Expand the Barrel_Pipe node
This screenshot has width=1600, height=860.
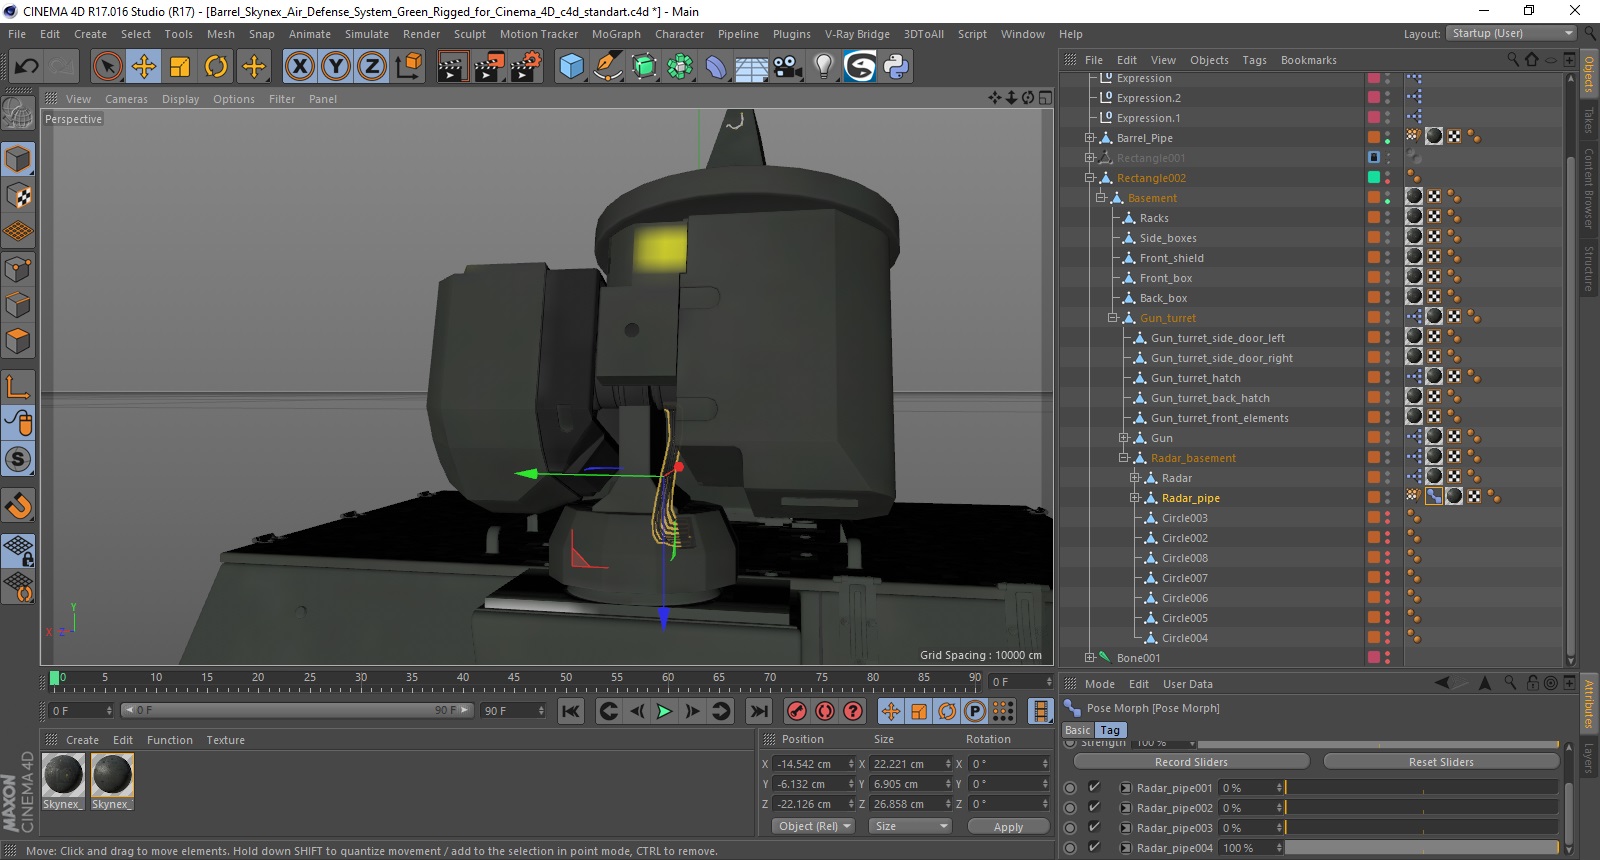[1089, 138]
